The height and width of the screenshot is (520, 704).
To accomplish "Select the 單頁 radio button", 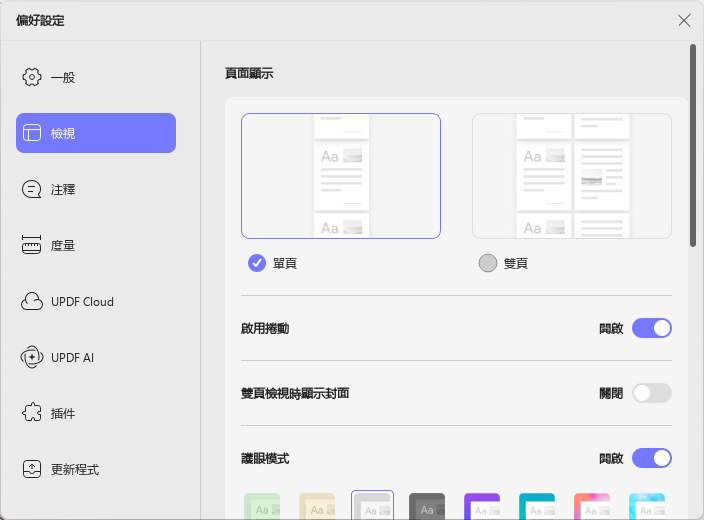I will tap(257, 263).
